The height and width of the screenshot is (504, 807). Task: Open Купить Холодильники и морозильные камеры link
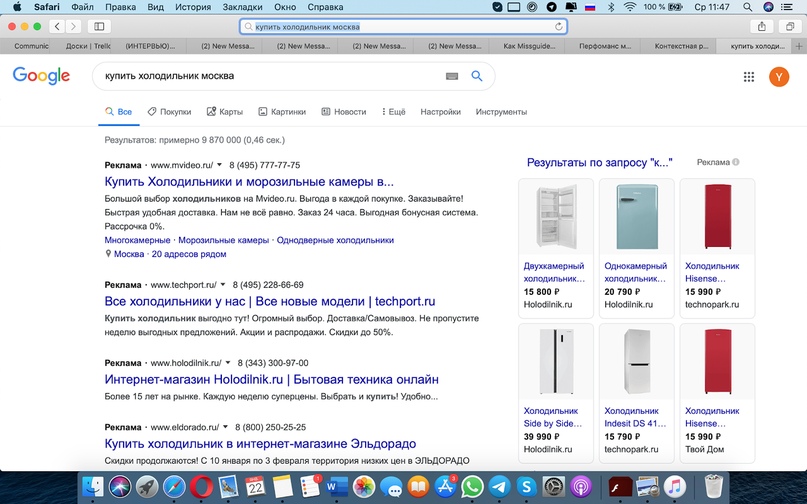pos(249,182)
